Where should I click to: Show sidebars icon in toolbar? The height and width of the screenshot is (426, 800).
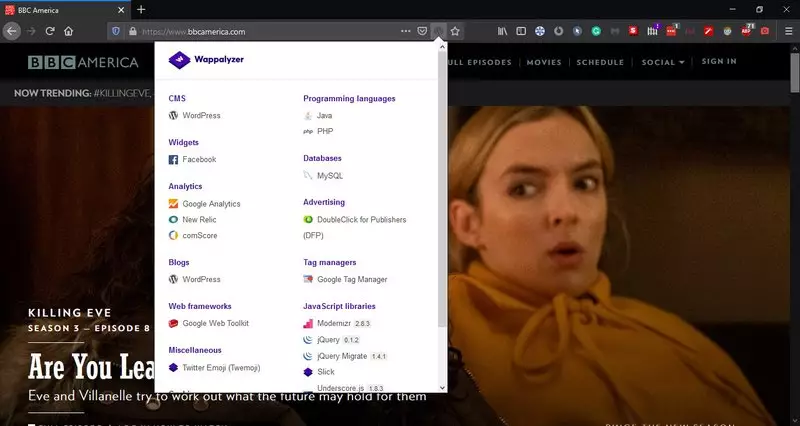pyautogui.click(x=521, y=31)
